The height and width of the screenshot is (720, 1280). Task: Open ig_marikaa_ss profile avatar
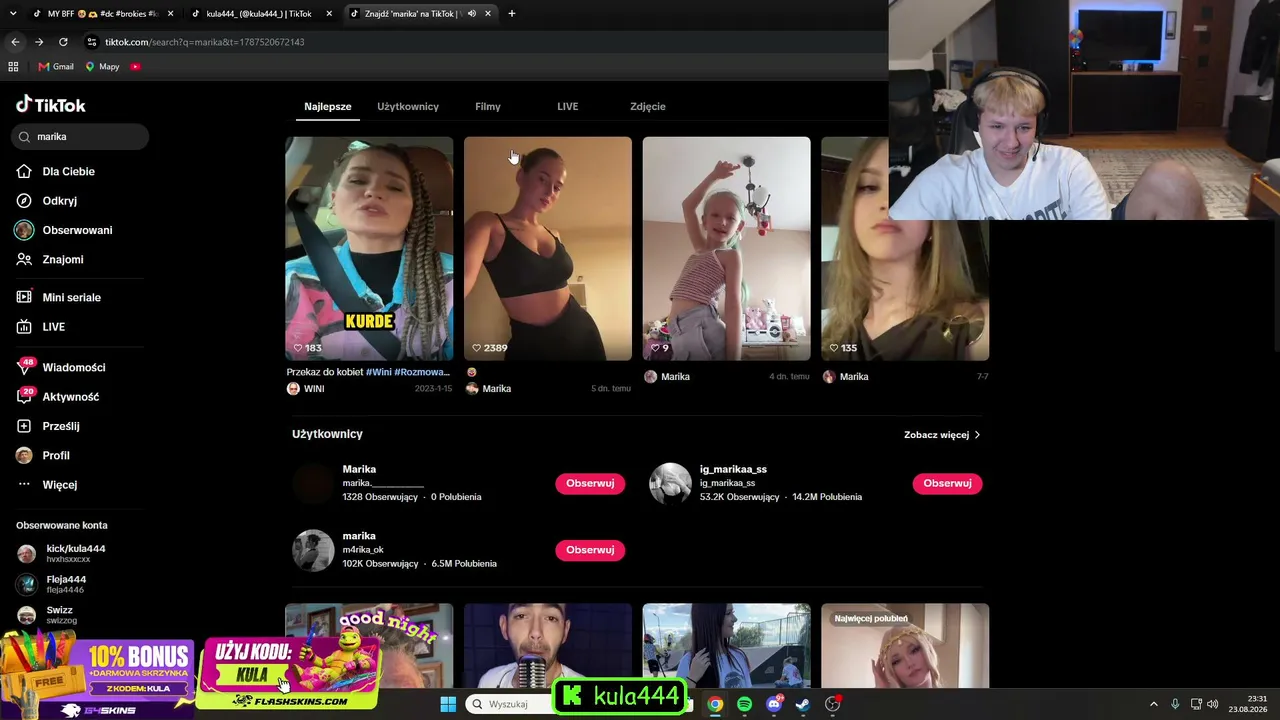point(670,483)
